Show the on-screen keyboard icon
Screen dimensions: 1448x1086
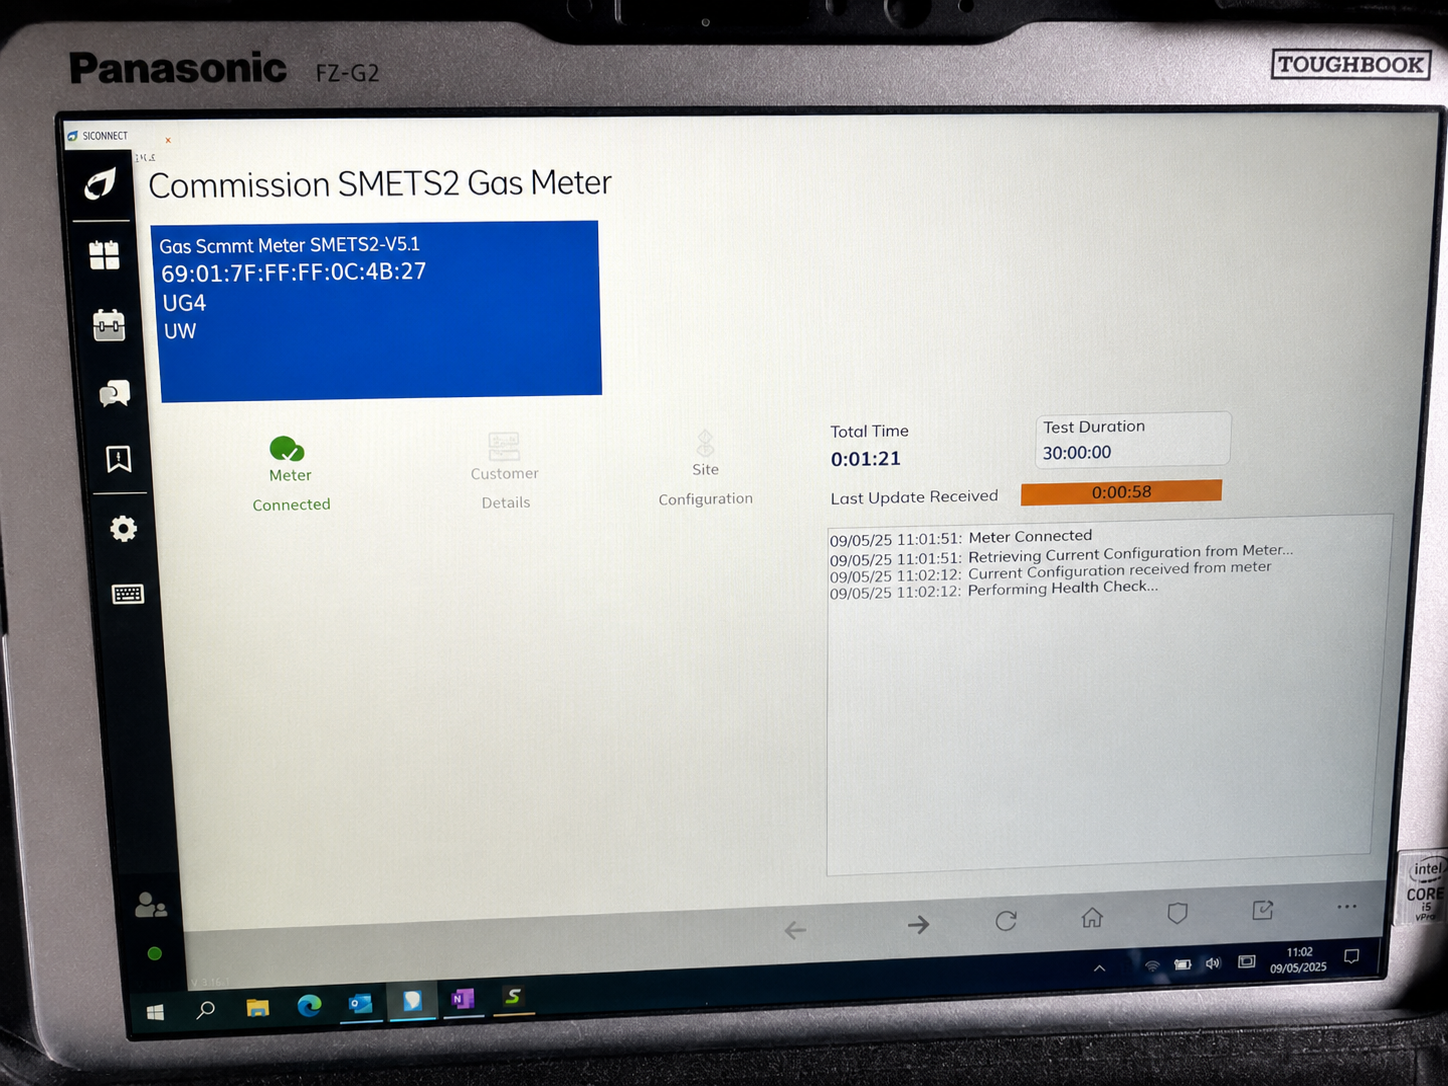tap(128, 595)
